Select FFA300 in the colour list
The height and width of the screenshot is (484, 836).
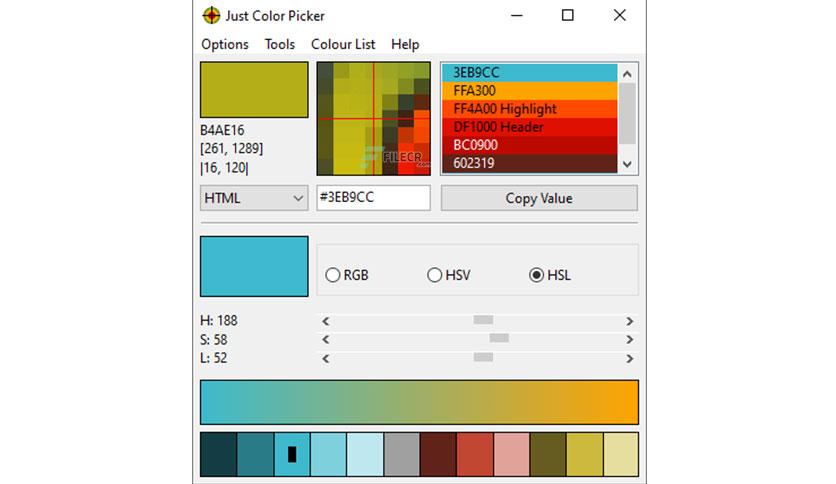(x=529, y=91)
